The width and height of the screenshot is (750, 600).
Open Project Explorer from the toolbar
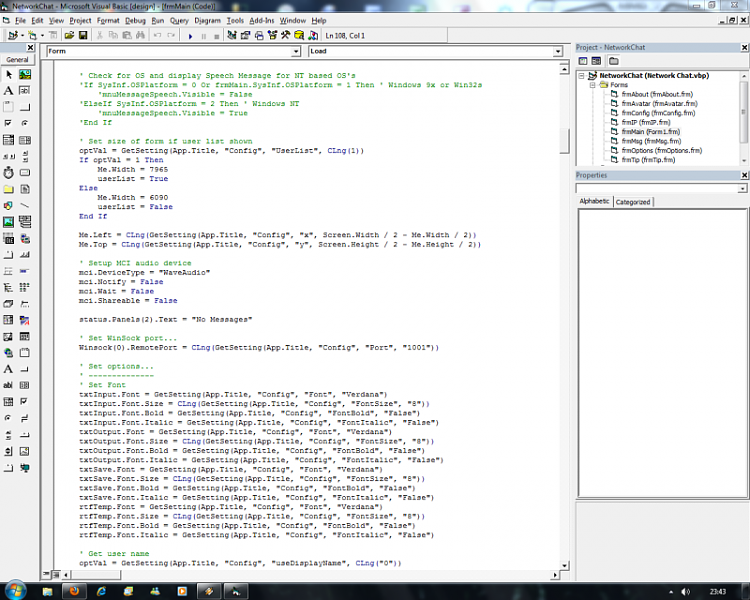(x=232, y=35)
